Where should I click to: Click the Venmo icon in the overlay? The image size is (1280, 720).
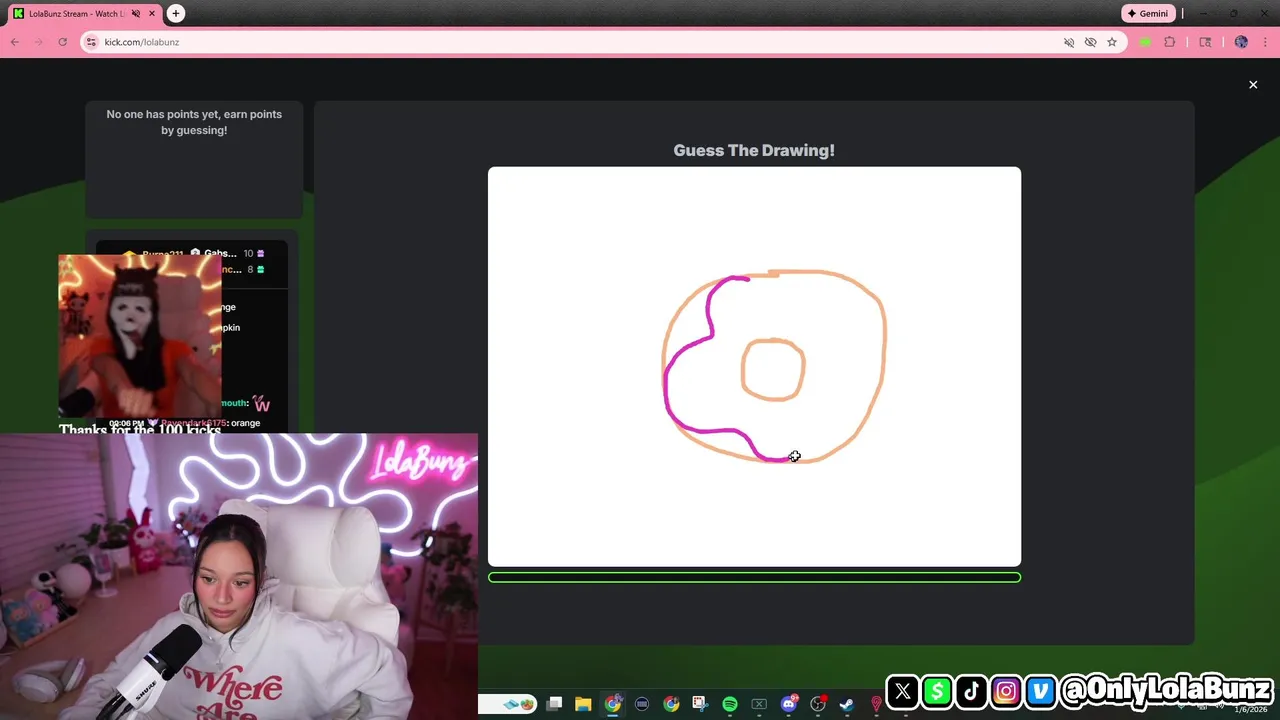coord(1041,690)
